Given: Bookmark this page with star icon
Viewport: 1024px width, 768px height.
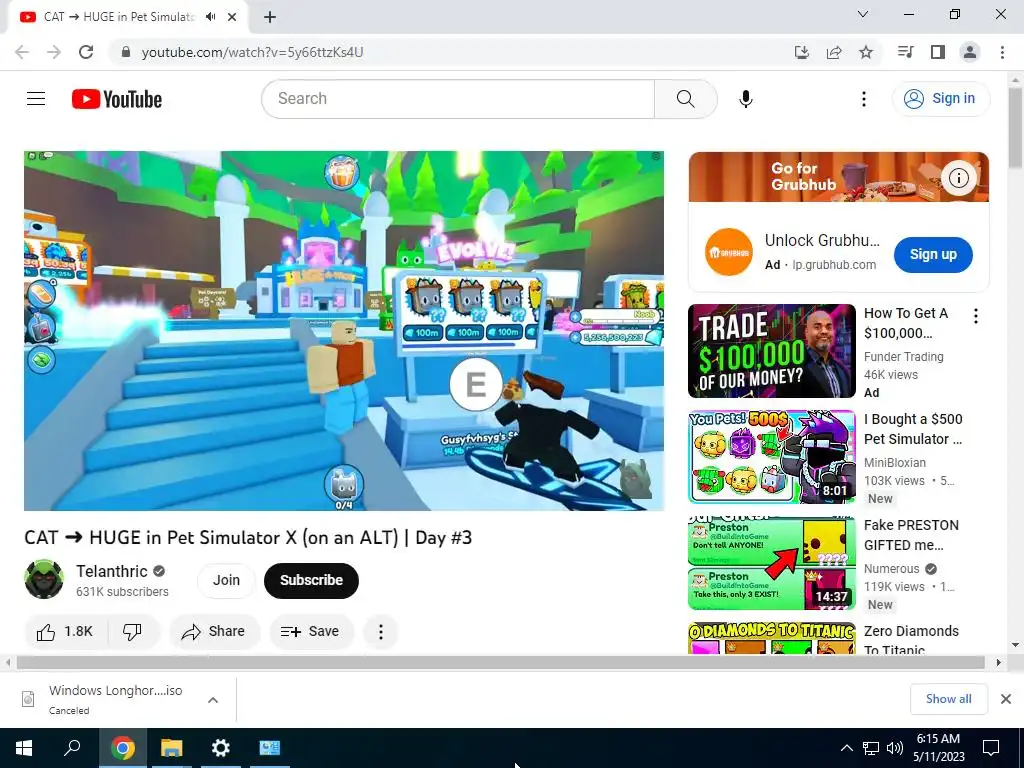Looking at the screenshot, I should (x=866, y=52).
